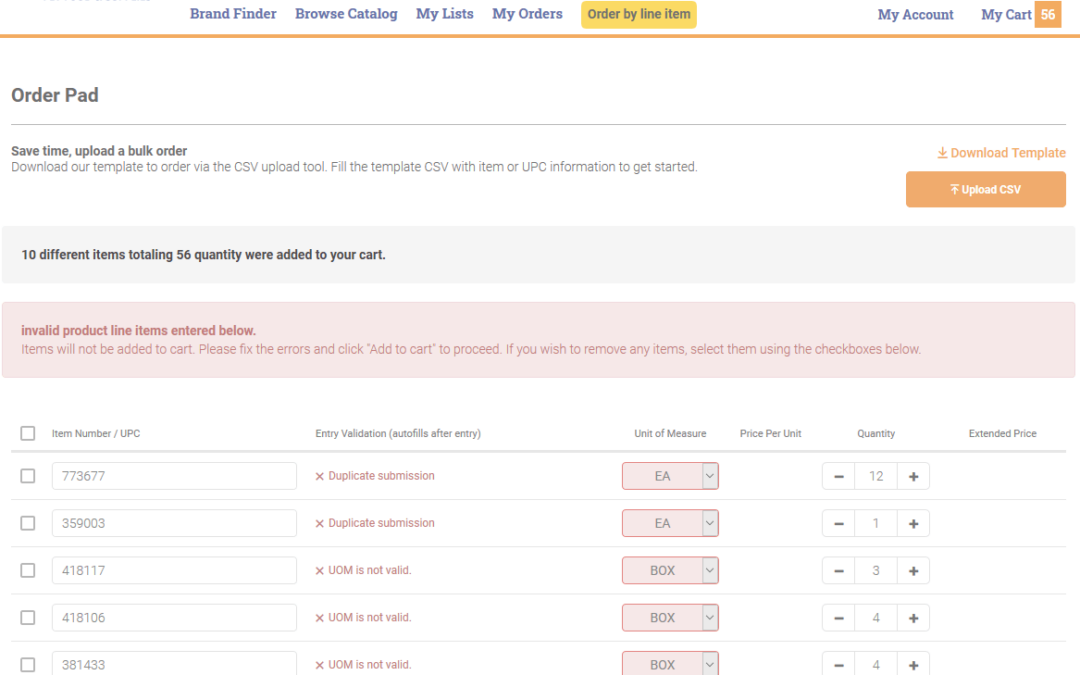The image size is (1080, 675).
Task: Click UOM is not valid for 381433
Action: [363, 665]
